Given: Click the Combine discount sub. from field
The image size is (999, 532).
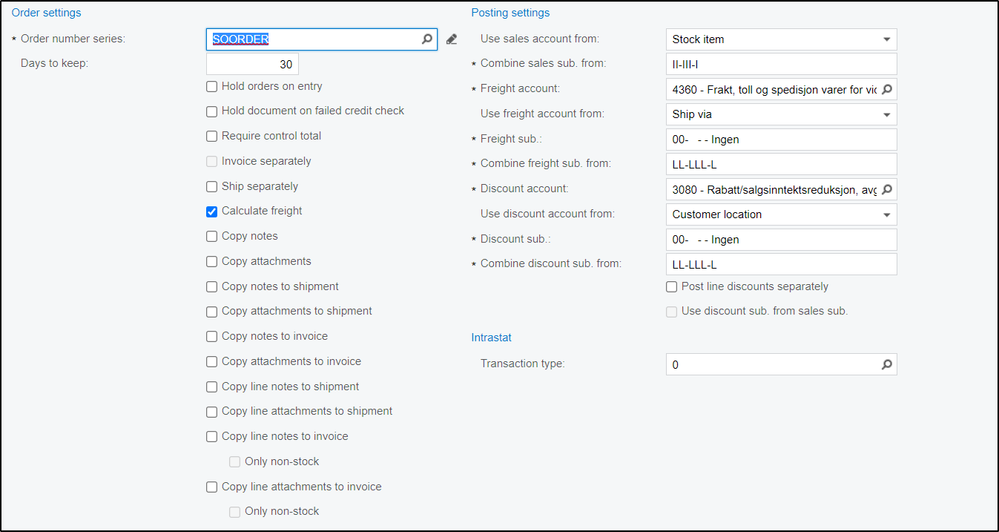Looking at the screenshot, I should coord(781,265).
